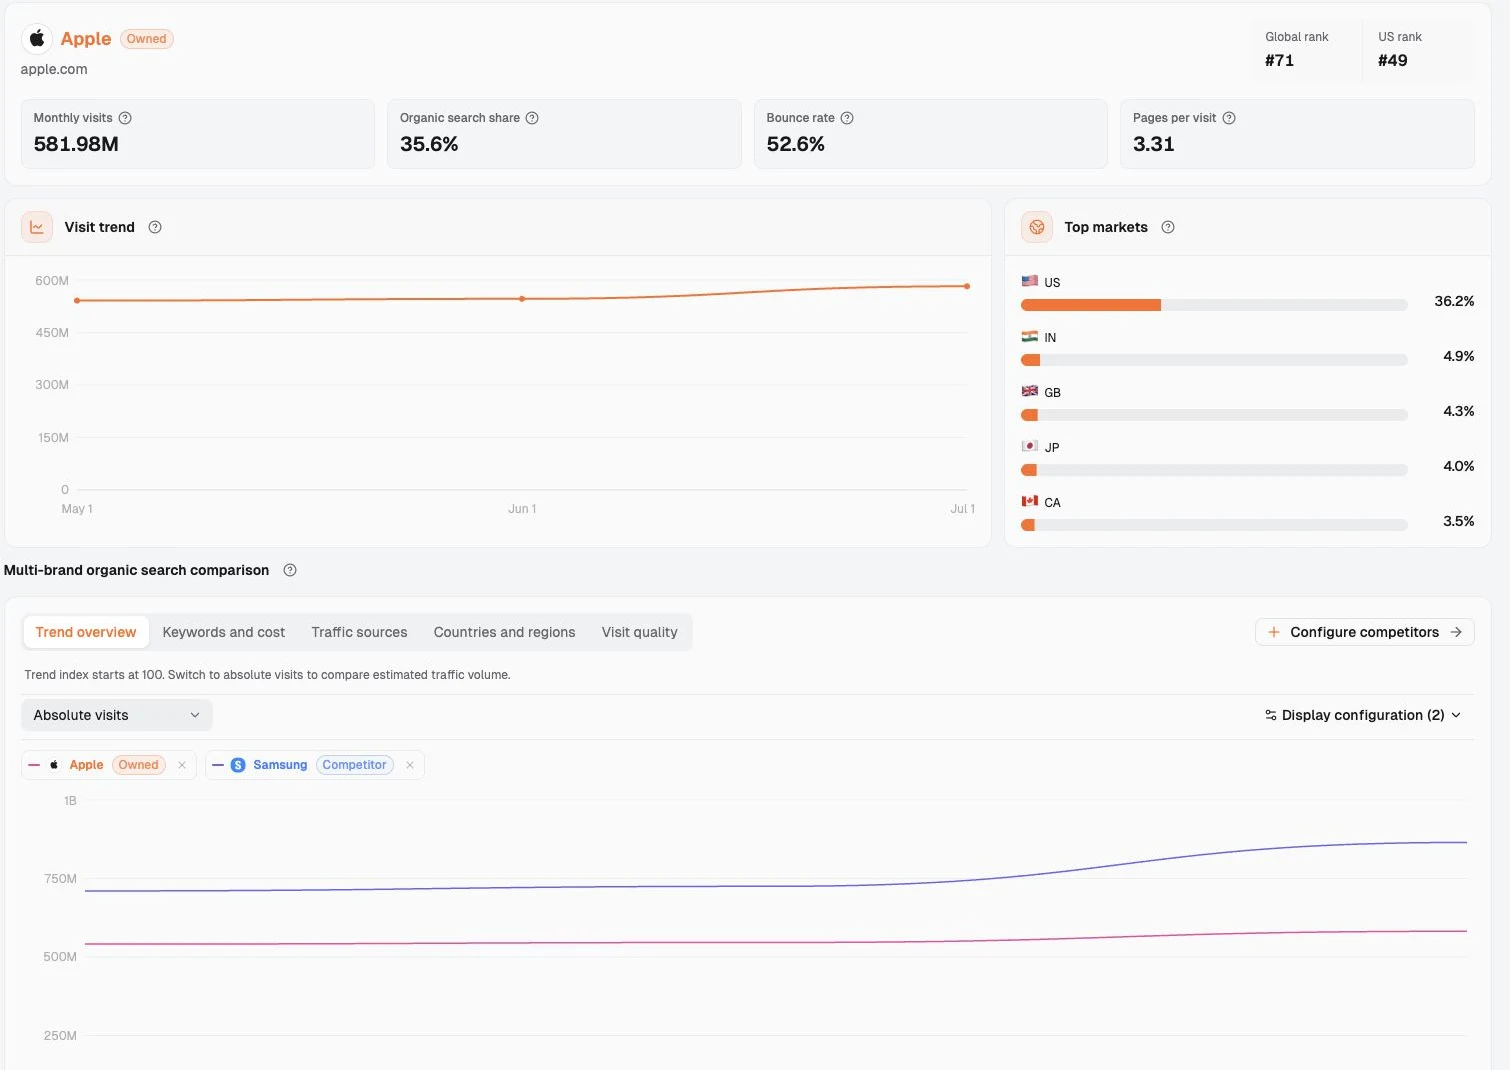The height and width of the screenshot is (1070, 1510).
Task: Click the US rank #49 value
Action: (1392, 60)
